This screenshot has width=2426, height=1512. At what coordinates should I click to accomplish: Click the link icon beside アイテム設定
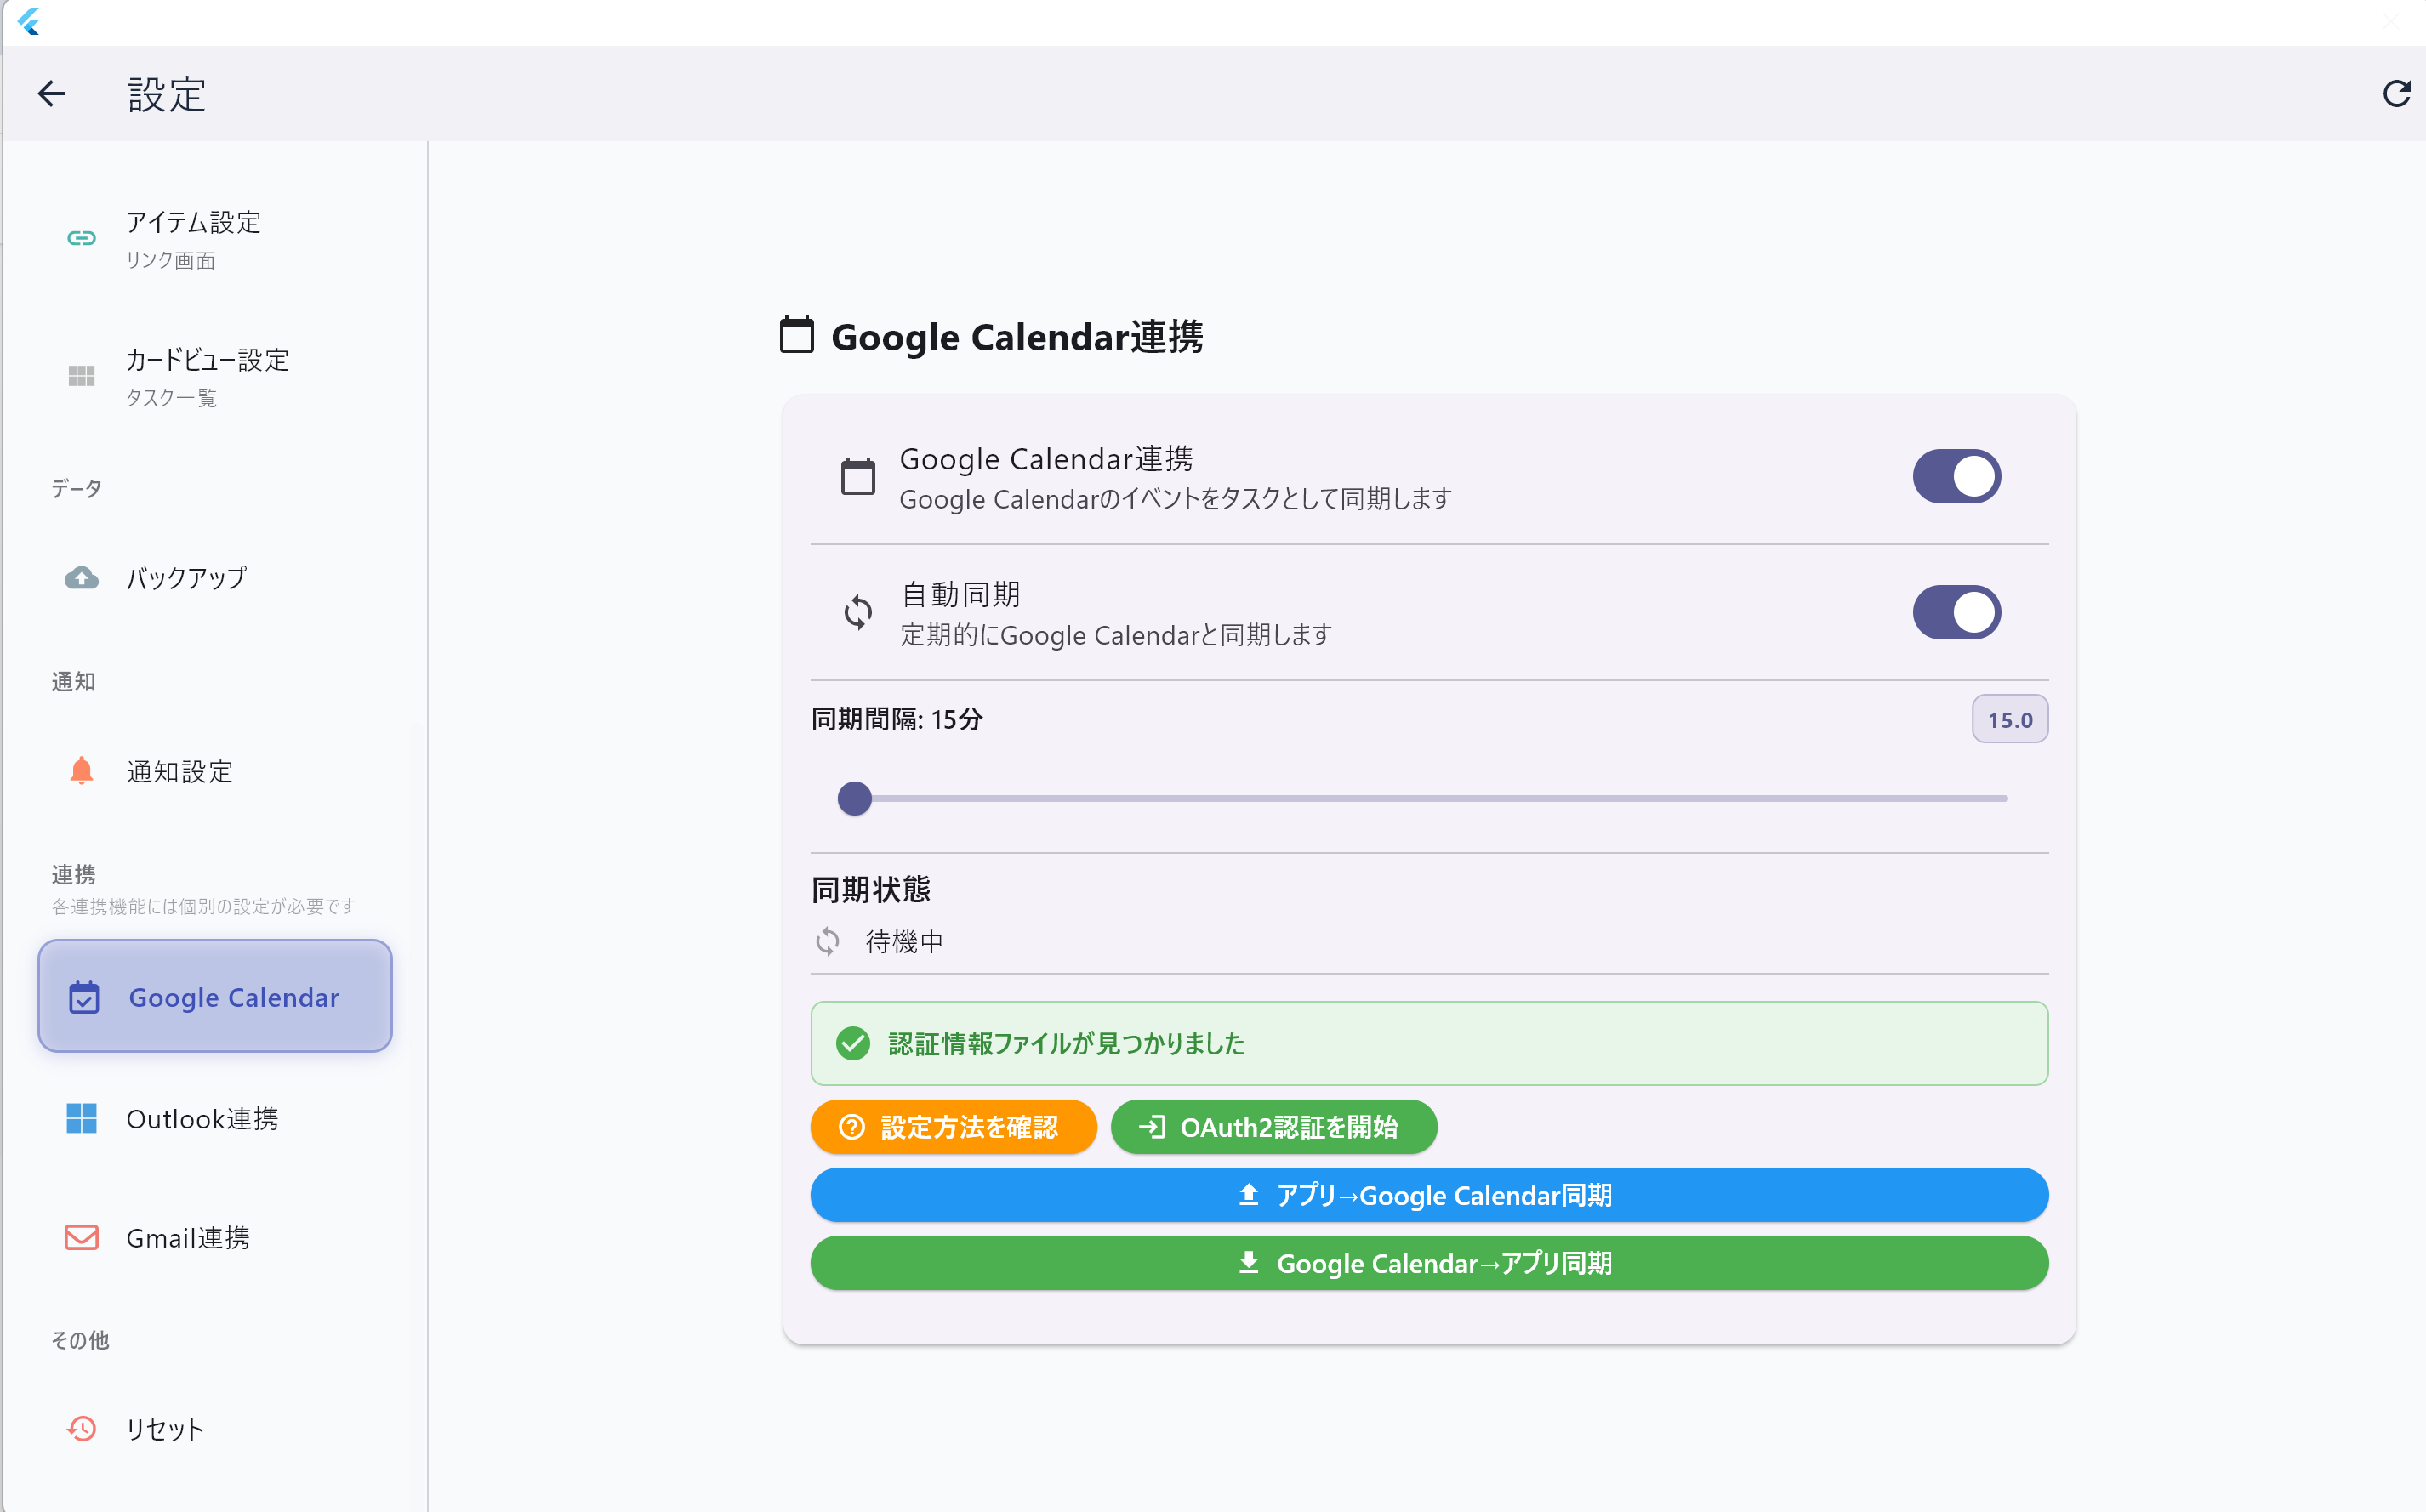point(82,238)
